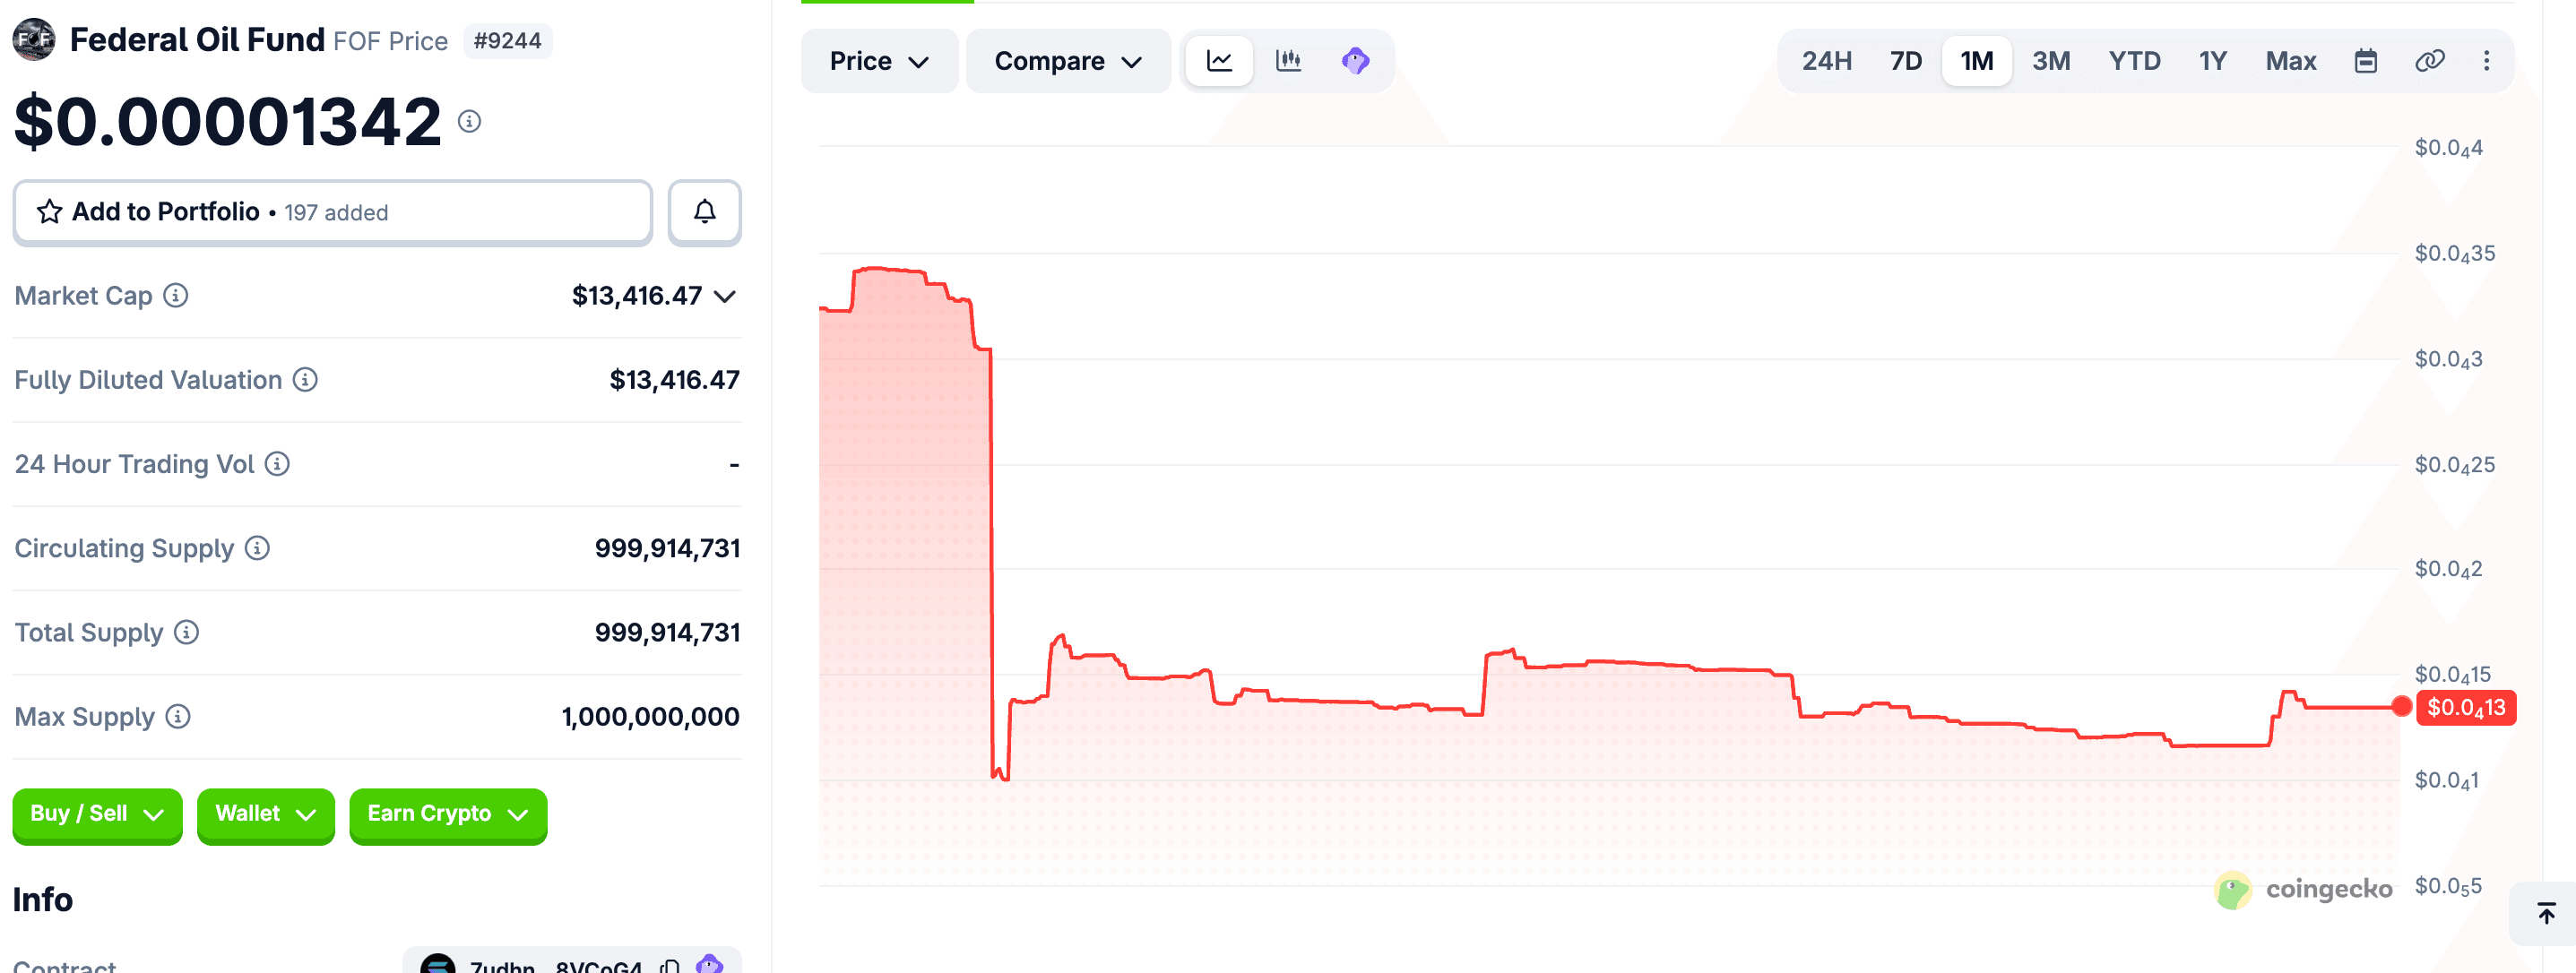Click the Max Supply info icon
2576x973 pixels.
pyautogui.click(x=178, y=717)
